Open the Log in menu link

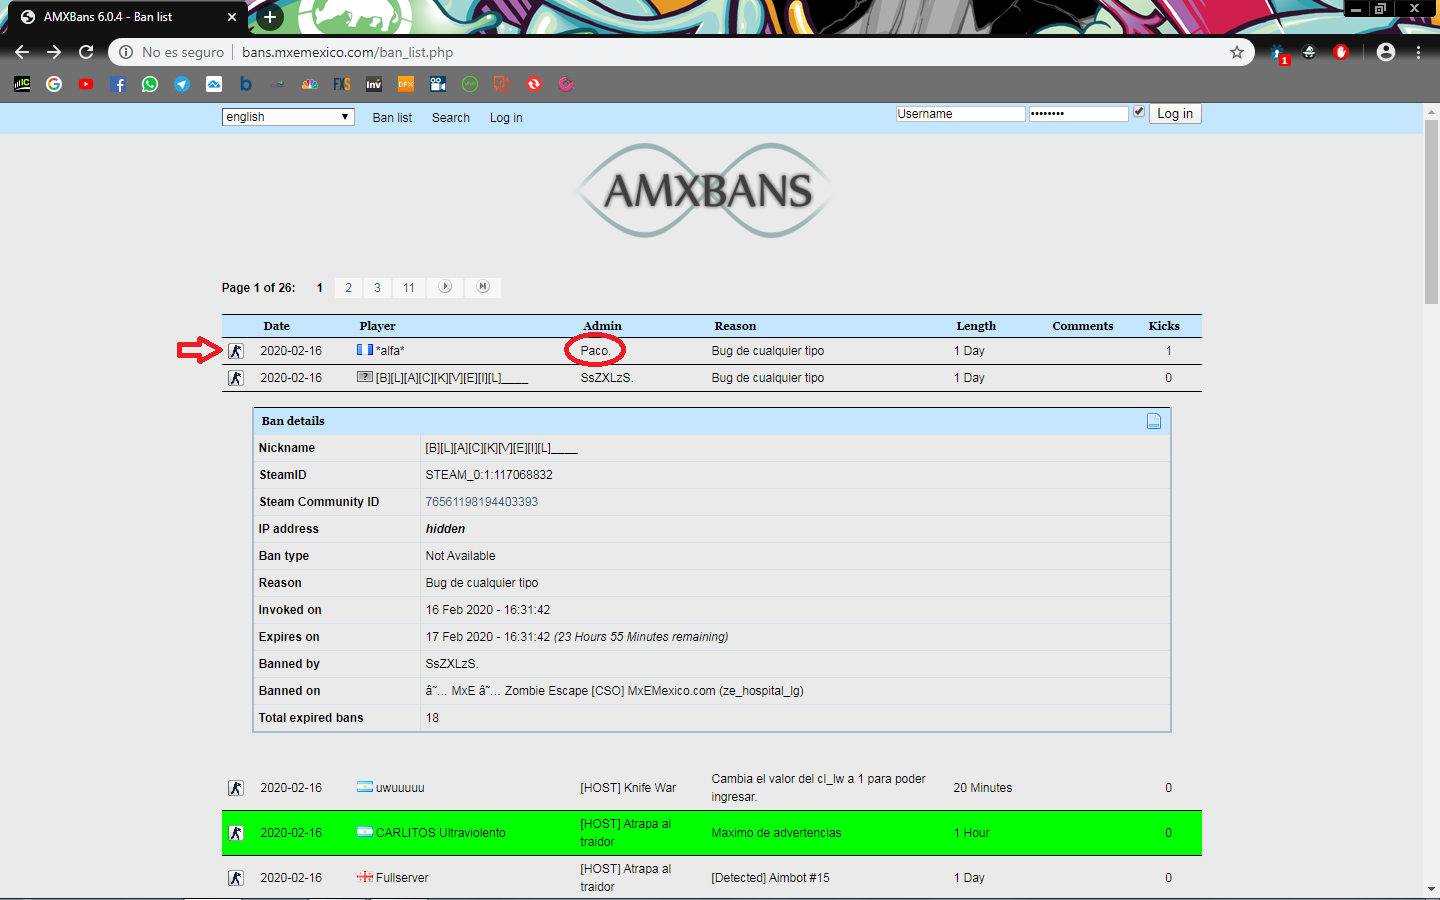click(x=506, y=118)
